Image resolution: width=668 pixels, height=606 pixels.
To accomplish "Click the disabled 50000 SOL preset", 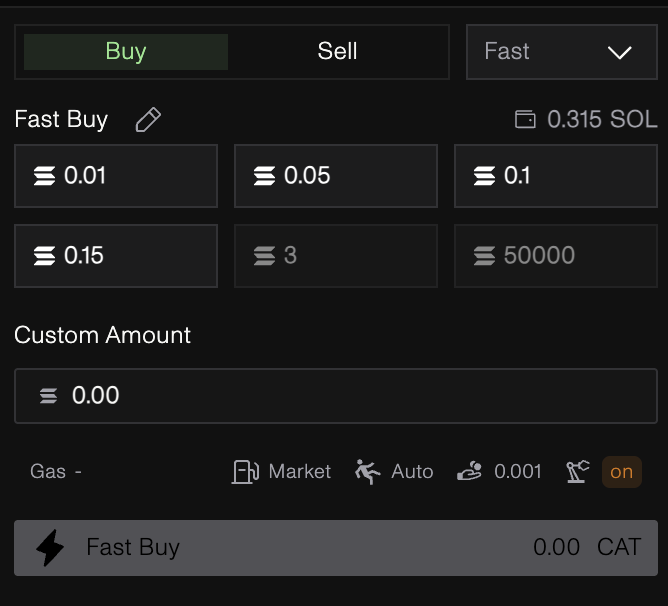I will coord(555,256).
